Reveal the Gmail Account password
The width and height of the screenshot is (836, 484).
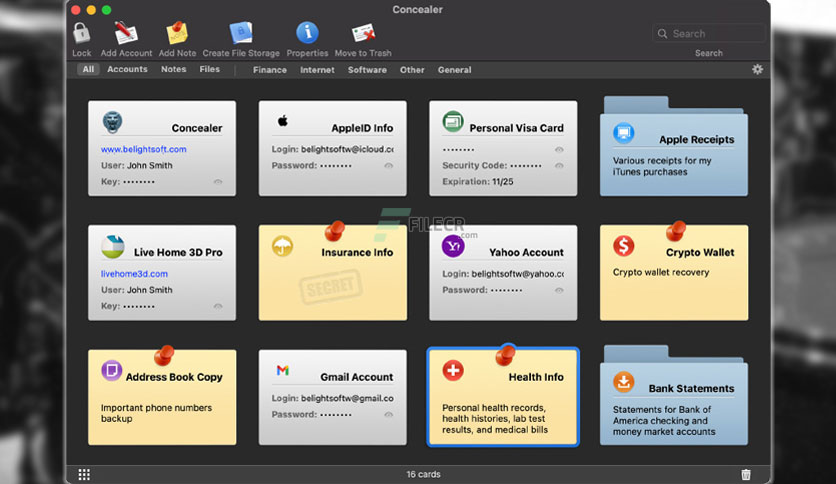(389, 415)
